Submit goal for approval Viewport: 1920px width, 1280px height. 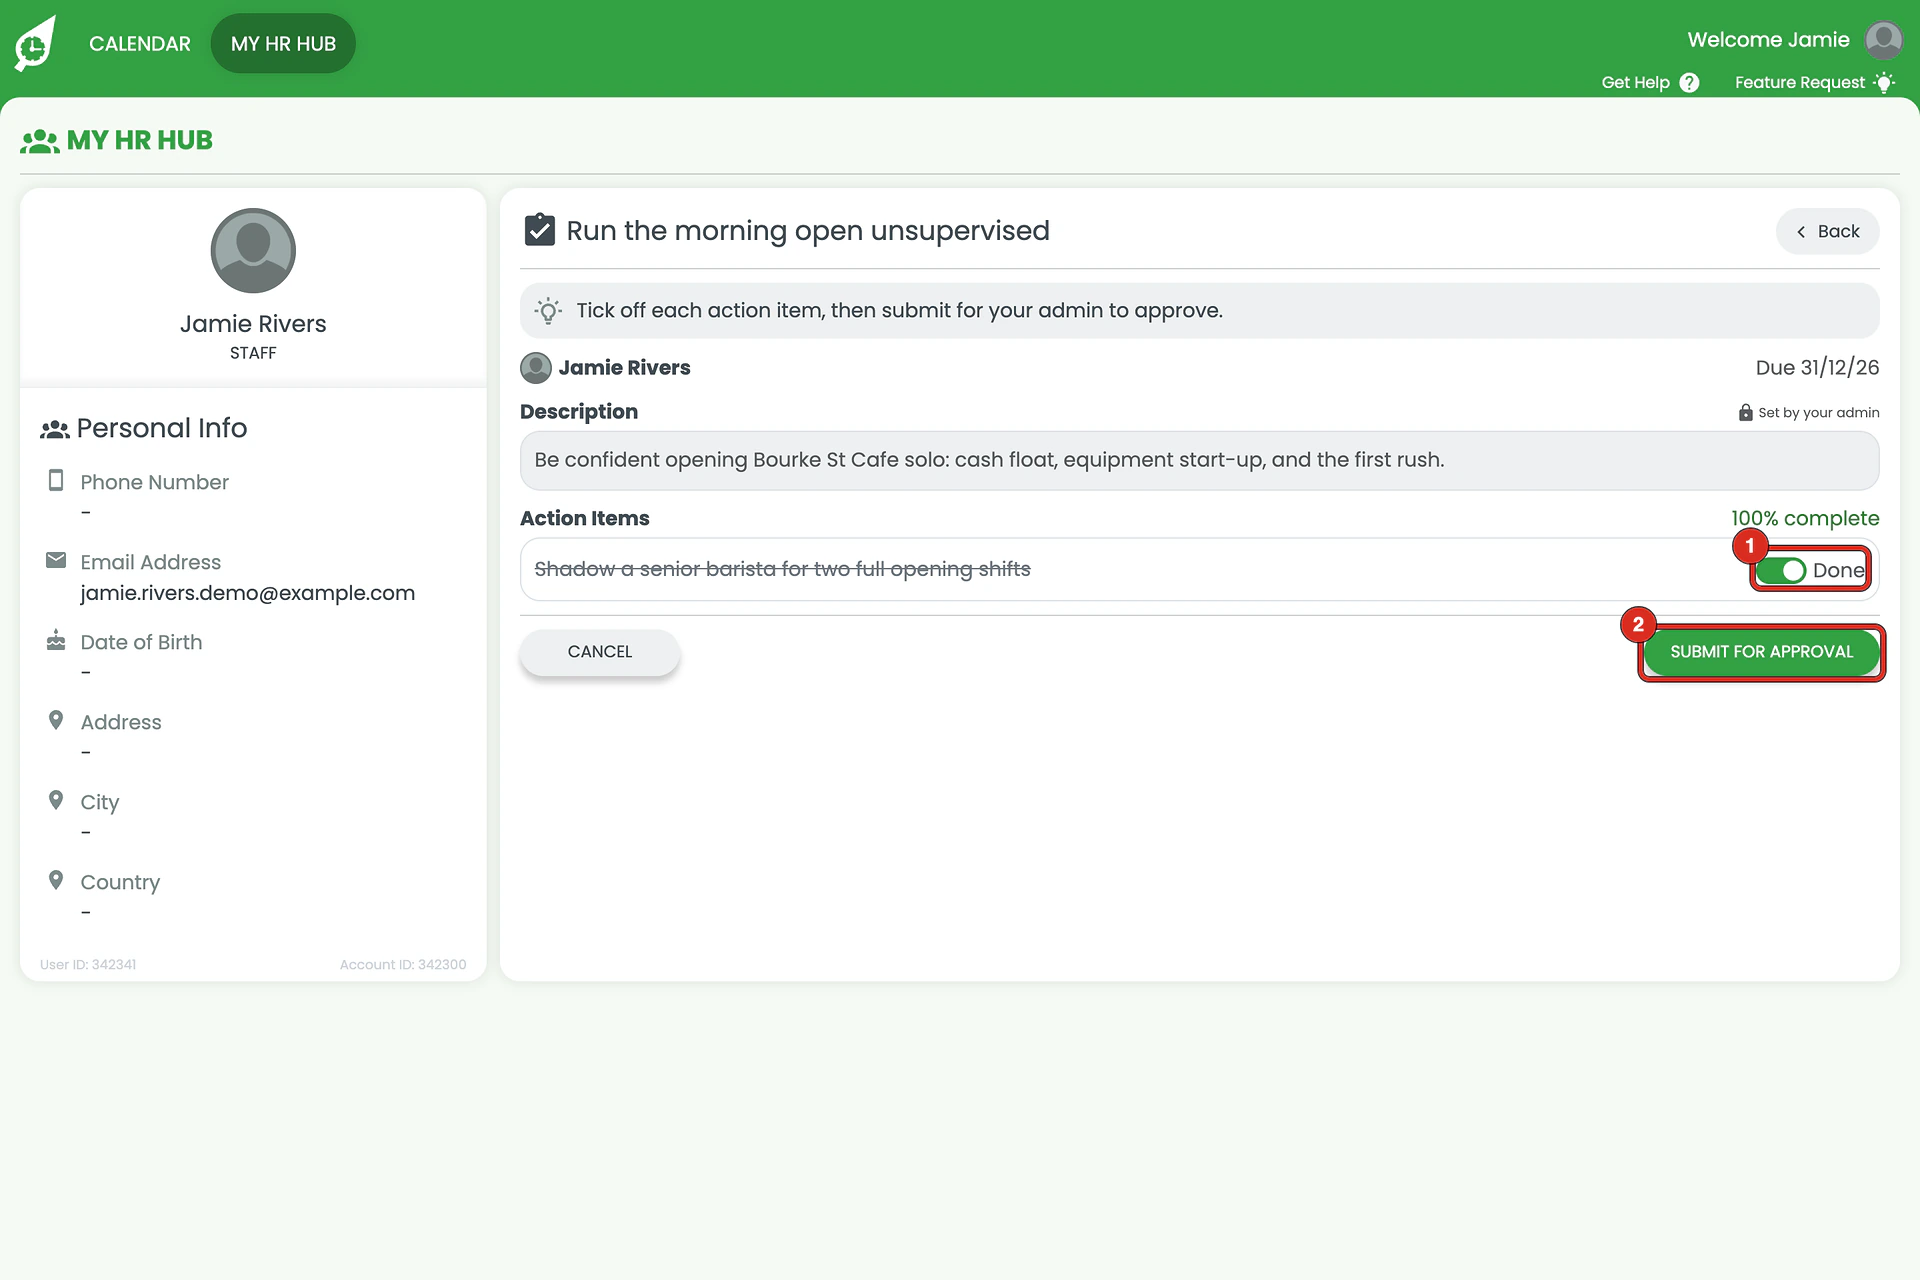point(1761,652)
